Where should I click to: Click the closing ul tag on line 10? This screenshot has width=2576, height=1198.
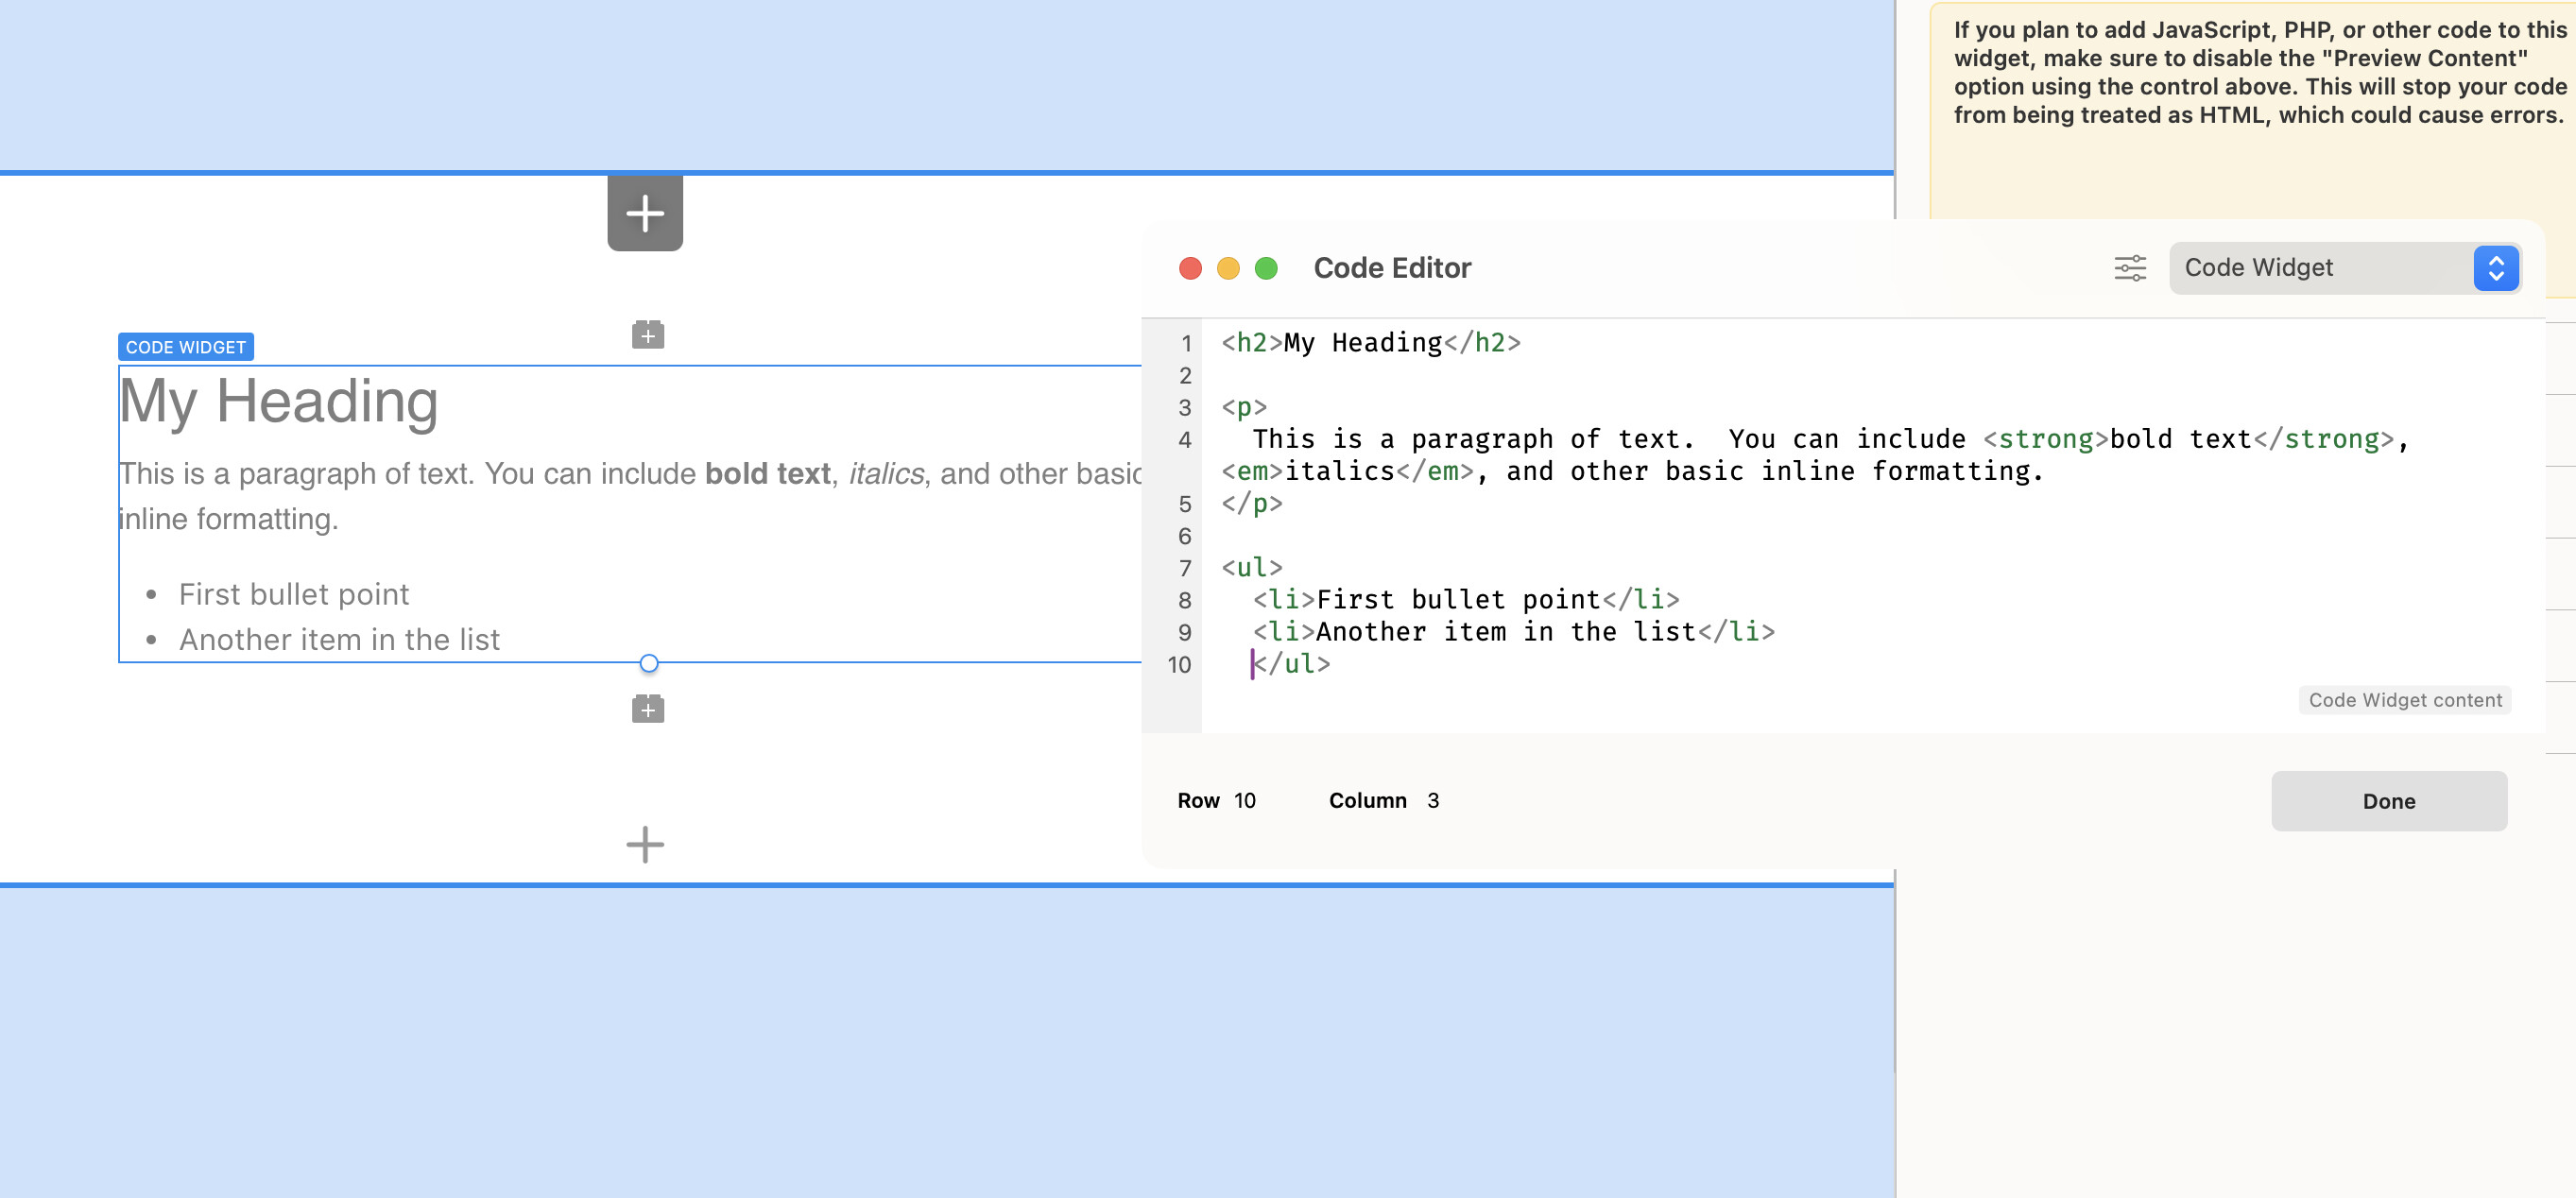click(1292, 664)
